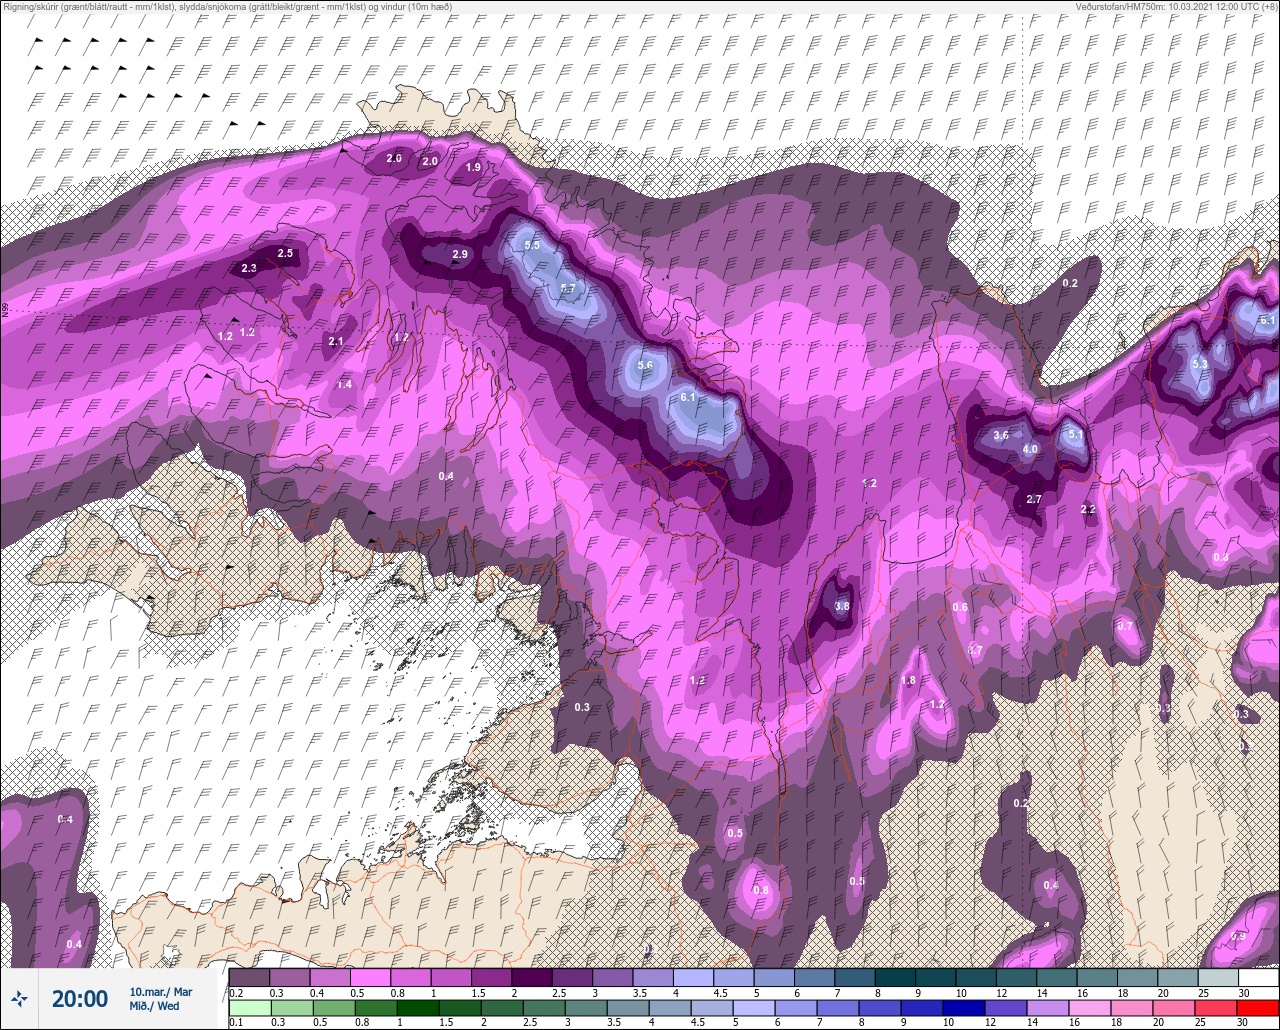
Task: Pick the darkest purple top-row swatch at 2
Action: pos(532,977)
